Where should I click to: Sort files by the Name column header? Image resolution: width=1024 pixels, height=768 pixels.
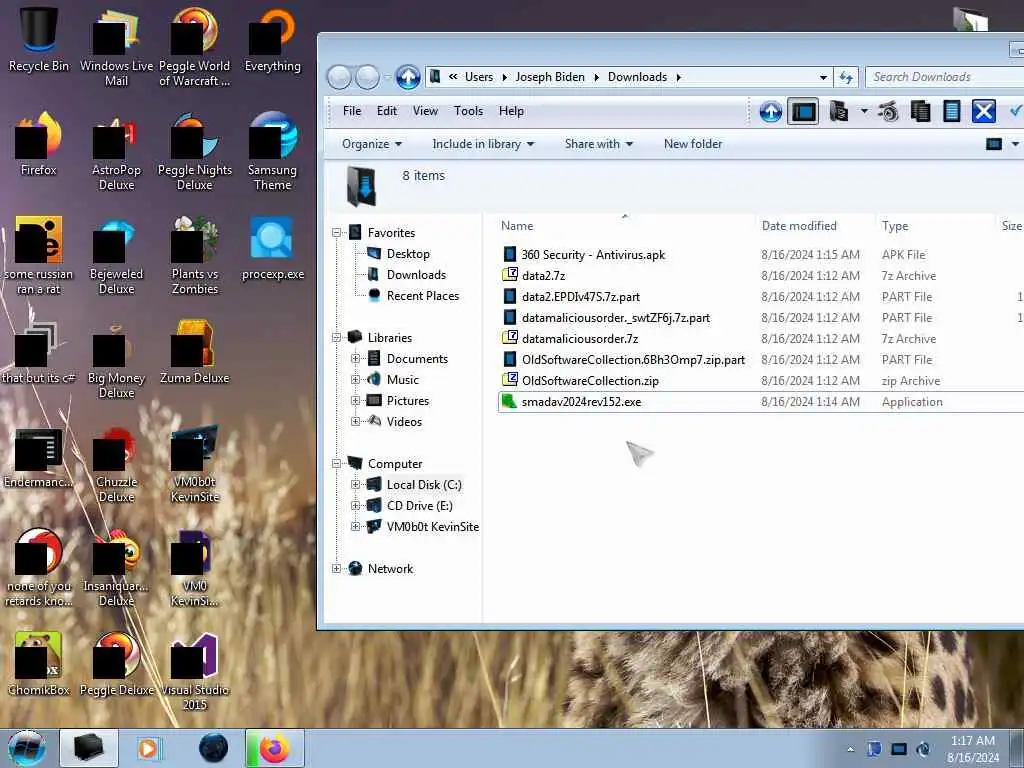(517, 226)
